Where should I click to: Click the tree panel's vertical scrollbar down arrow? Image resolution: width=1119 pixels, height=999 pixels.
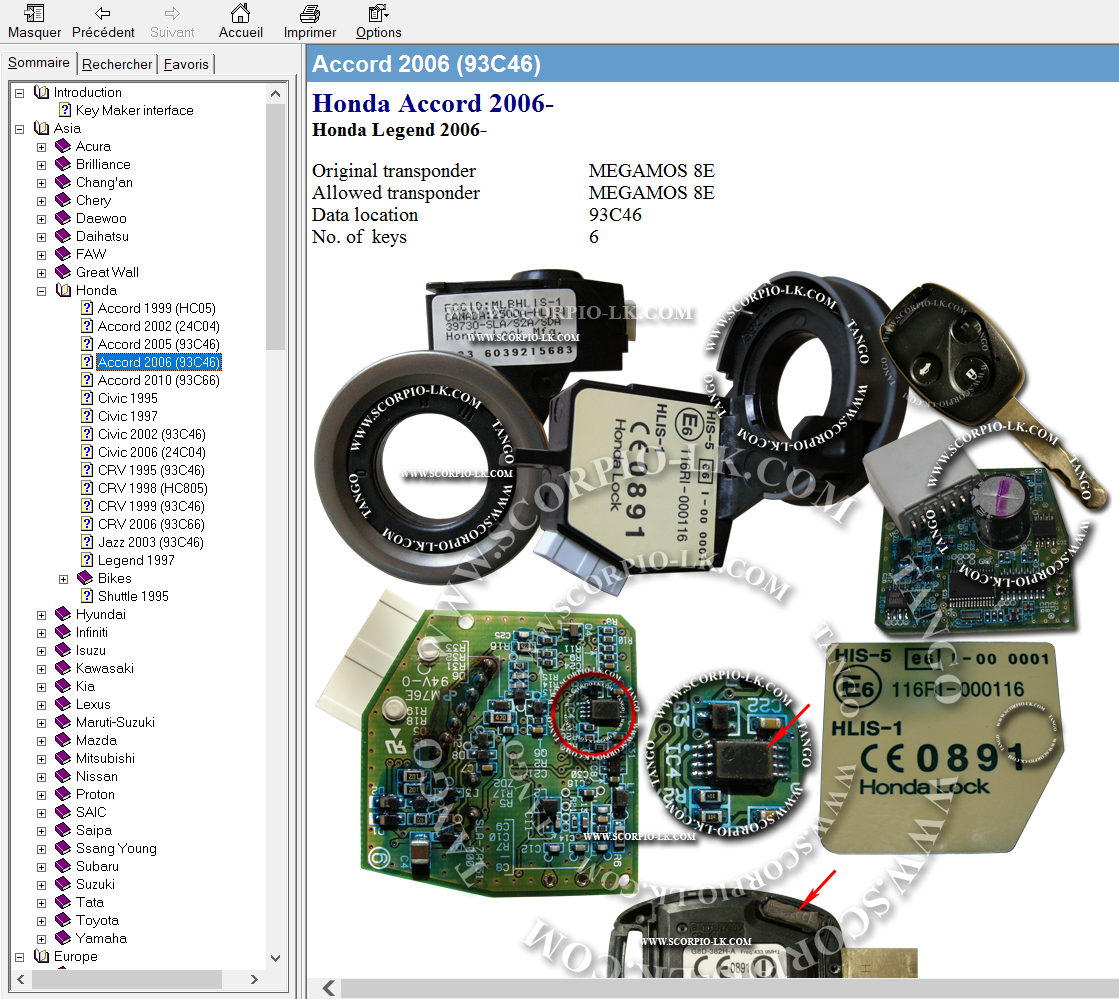point(277,955)
